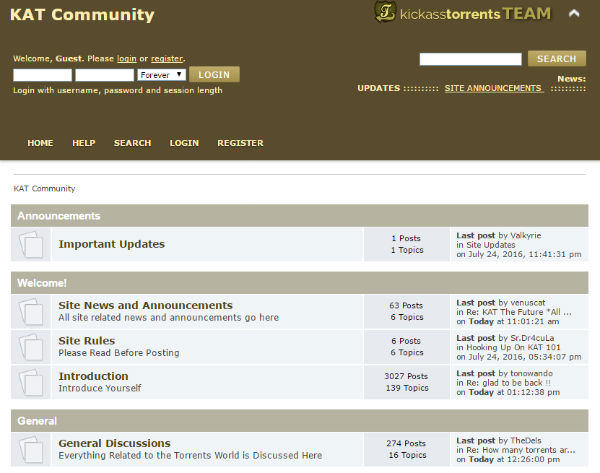Image resolution: width=600 pixels, height=473 pixels.
Task: Click the Site News and Announcements board icon
Action: (x=31, y=312)
